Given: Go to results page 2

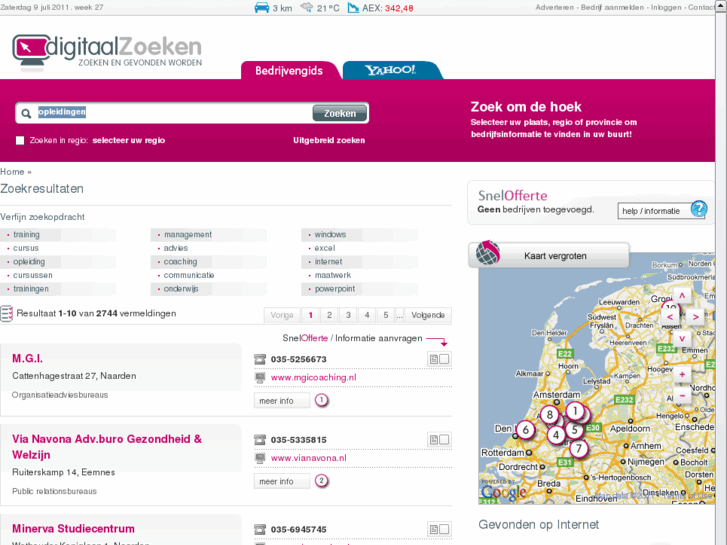Looking at the screenshot, I should pos(329,315).
